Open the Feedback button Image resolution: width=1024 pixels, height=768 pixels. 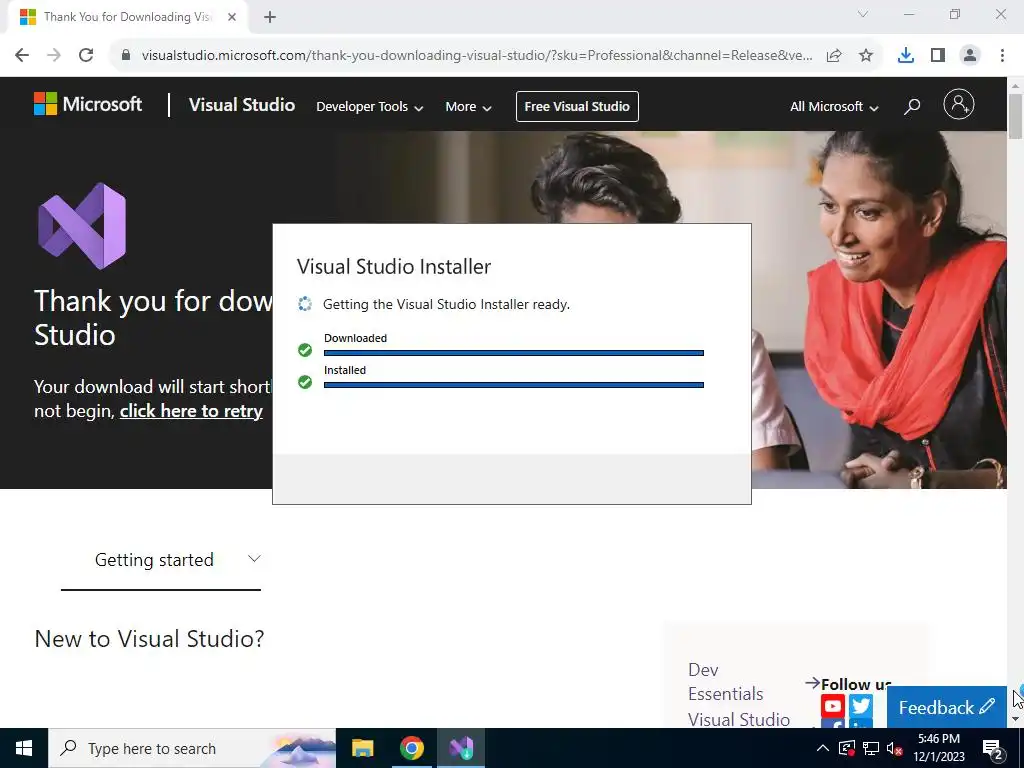(x=946, y=707)
